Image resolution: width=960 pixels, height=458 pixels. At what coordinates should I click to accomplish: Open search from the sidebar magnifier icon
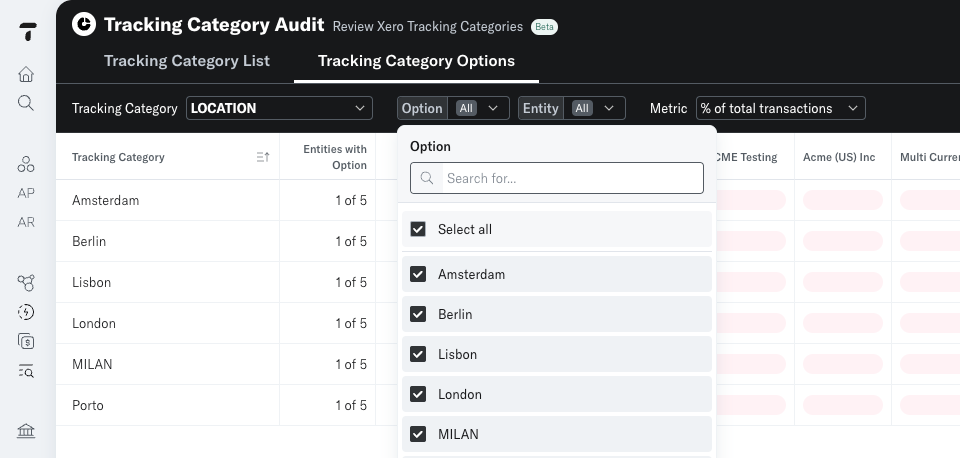[x=26, y=103]
